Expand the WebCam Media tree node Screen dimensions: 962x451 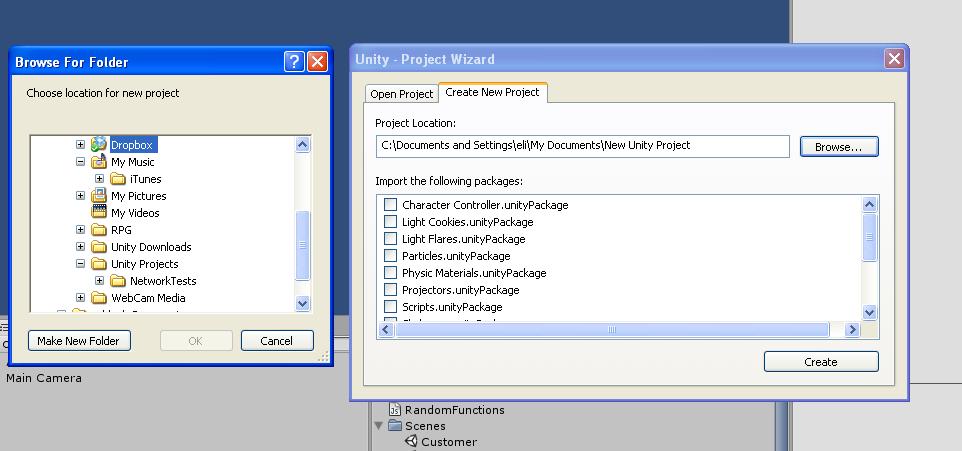[80, 298]
